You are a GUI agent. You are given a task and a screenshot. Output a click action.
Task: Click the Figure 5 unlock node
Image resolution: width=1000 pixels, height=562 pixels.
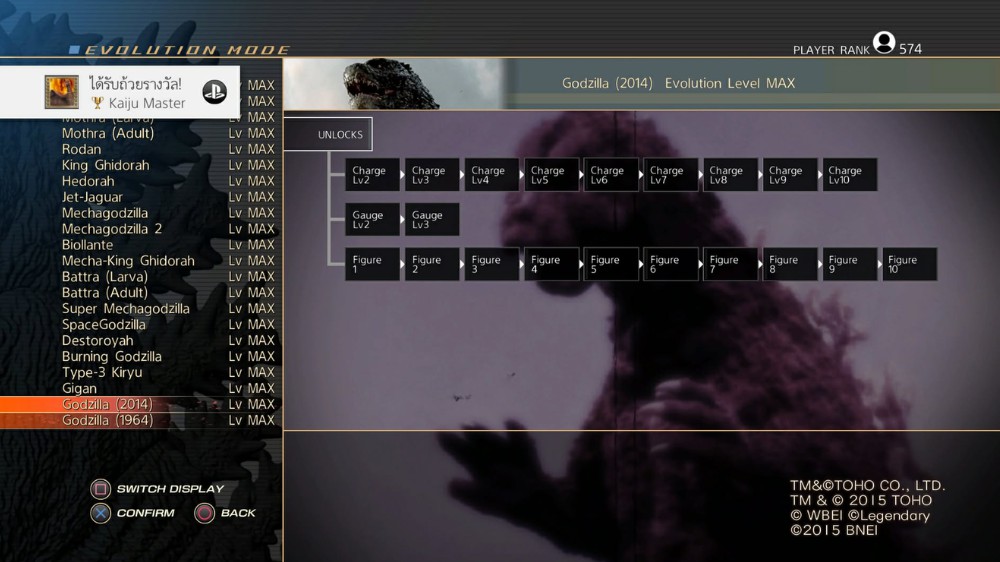(x=611, y=264)
